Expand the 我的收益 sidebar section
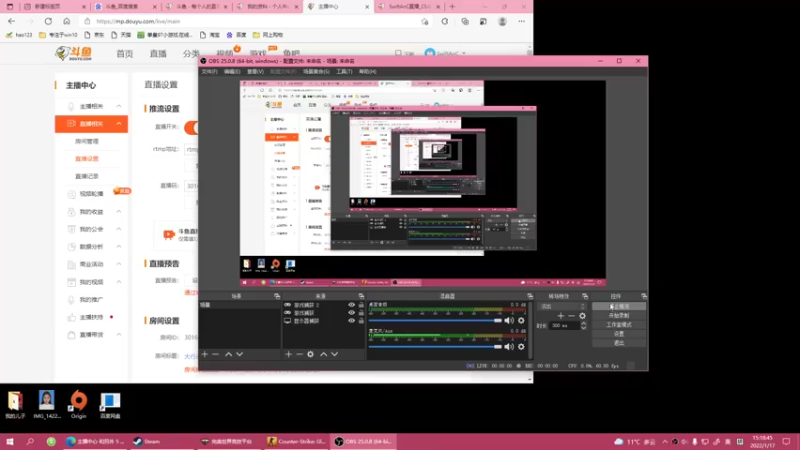Image resolution: width=800 pixels, height=450 pixels. (x=118, y=212)
